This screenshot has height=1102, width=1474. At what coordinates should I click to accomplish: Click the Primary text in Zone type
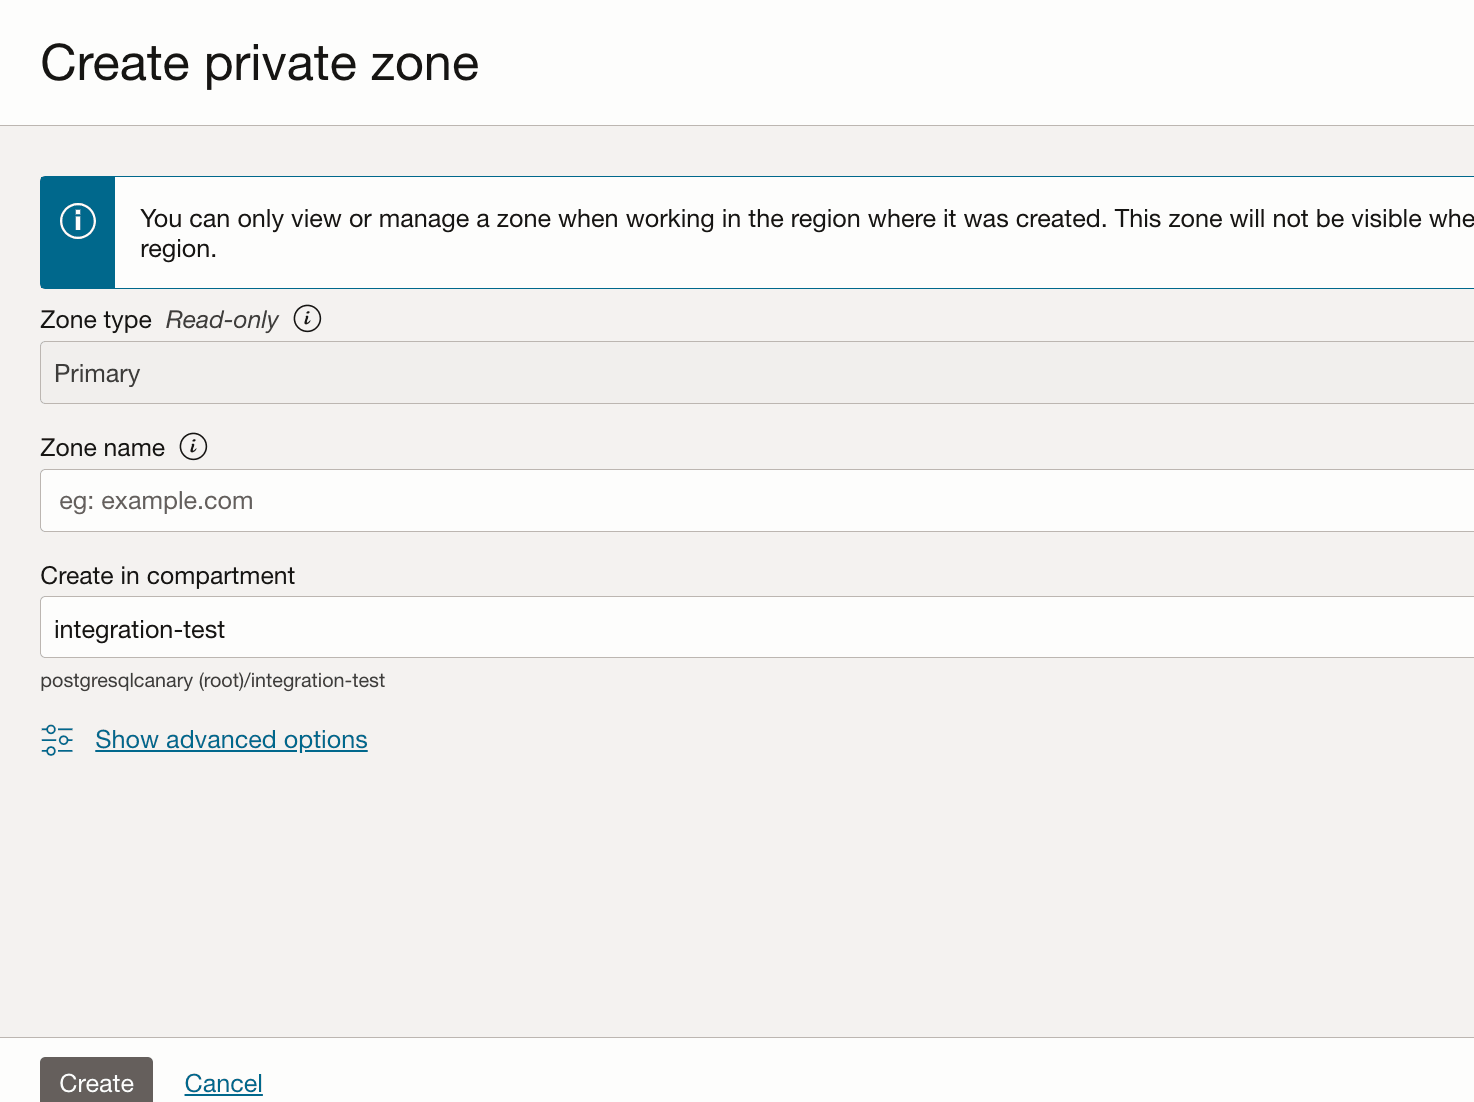97,374
